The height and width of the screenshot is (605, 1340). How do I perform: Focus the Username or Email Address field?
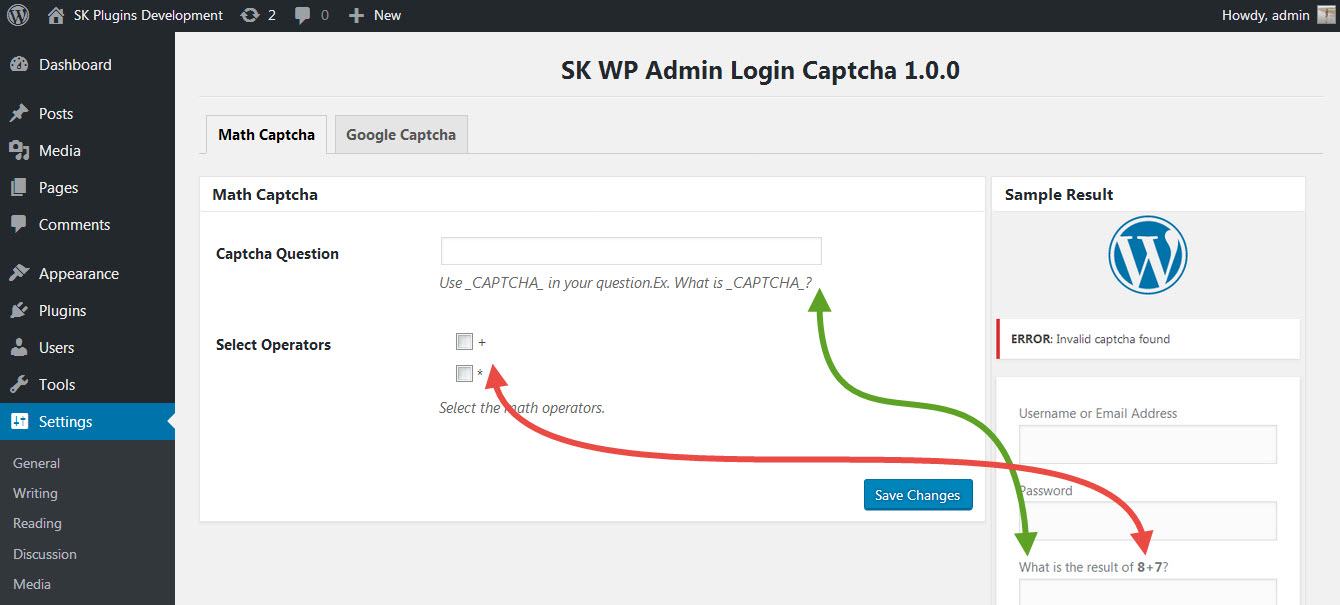pos(1148,444)
